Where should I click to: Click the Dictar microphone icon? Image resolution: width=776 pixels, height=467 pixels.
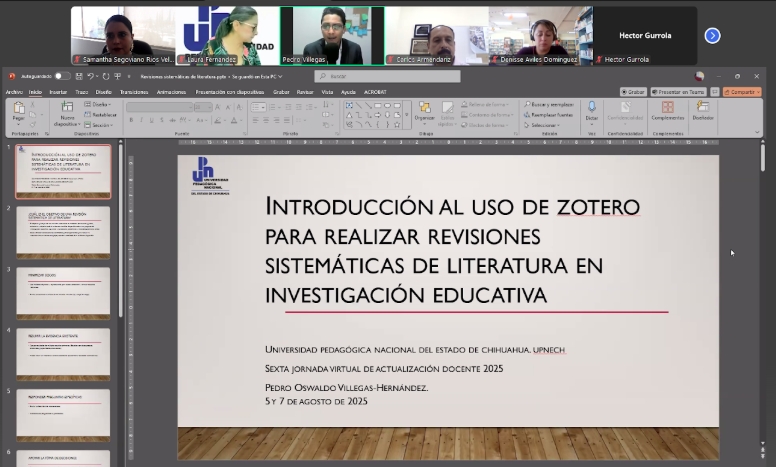tap(592, 107)
